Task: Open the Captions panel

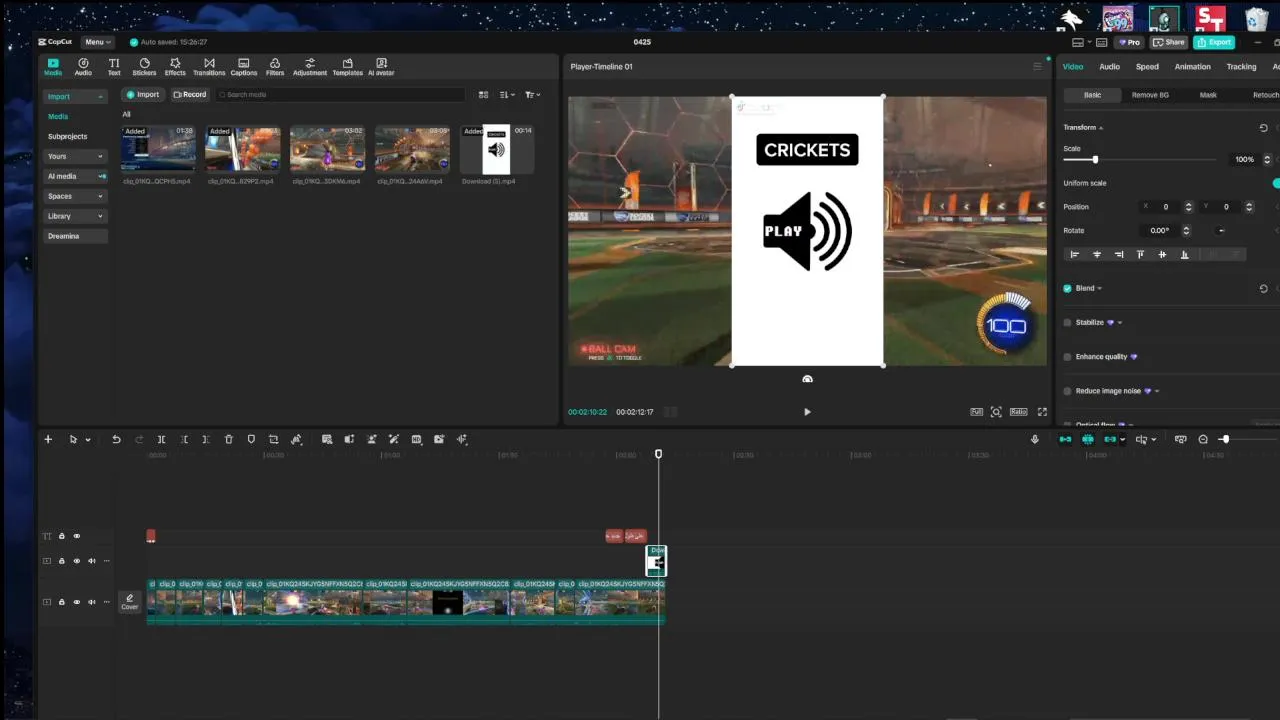Action: click(x=244, y=67)
